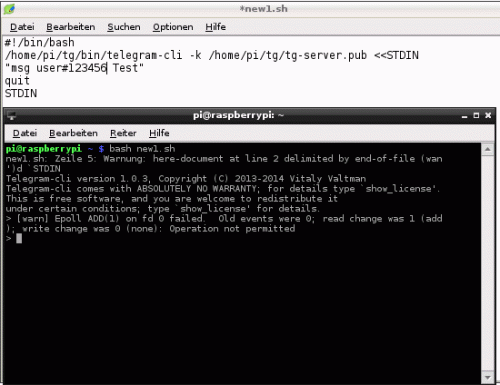Viewport: 500px width, 385px height.
Task: Open the Datei menu in the new1.sh editor
Action: [22, 27]
